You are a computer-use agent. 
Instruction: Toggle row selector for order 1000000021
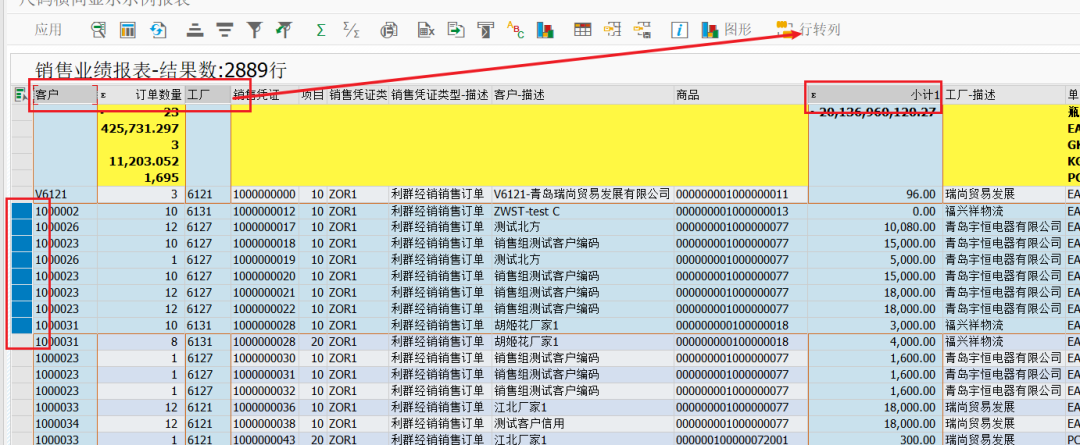click(x=22, y=292)
